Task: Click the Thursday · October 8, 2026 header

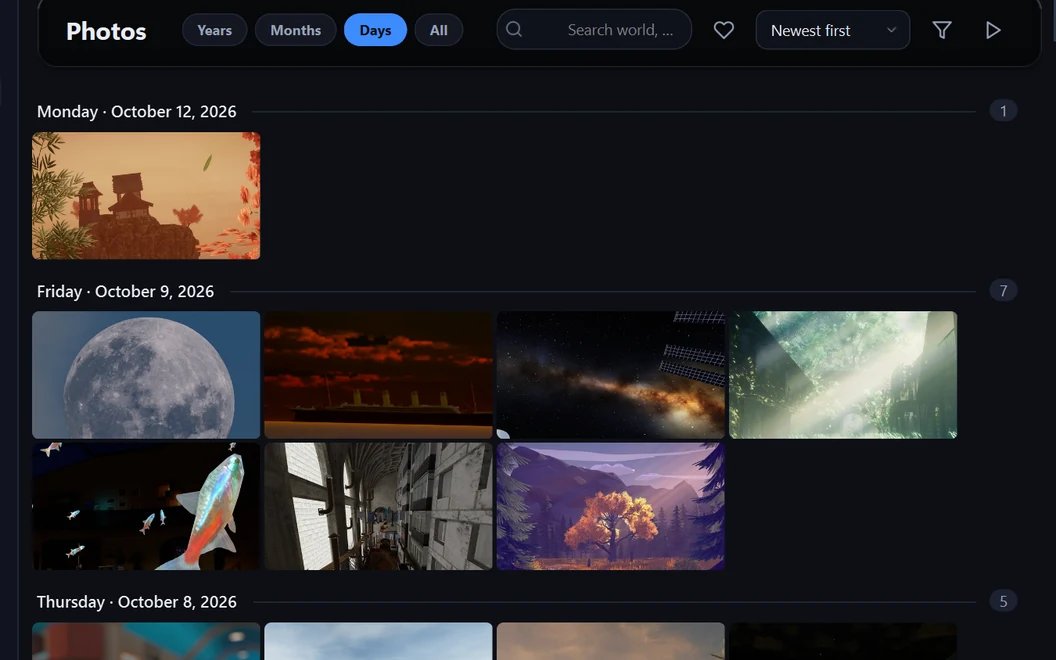Action: (137, 602)
